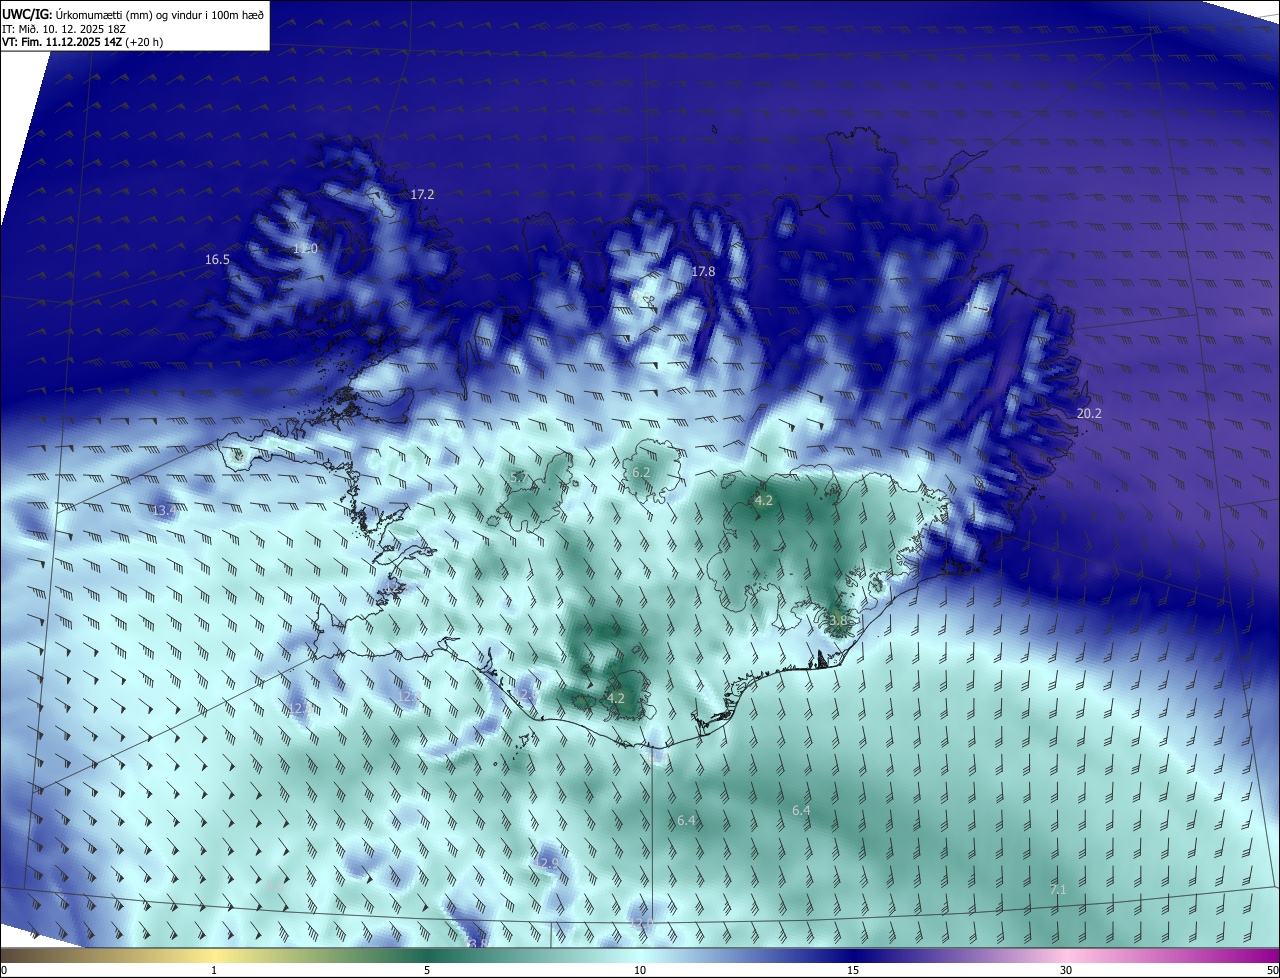1280x978 pixels.
Task: Click the 30 tick on the color scale
Action: 1066,970
